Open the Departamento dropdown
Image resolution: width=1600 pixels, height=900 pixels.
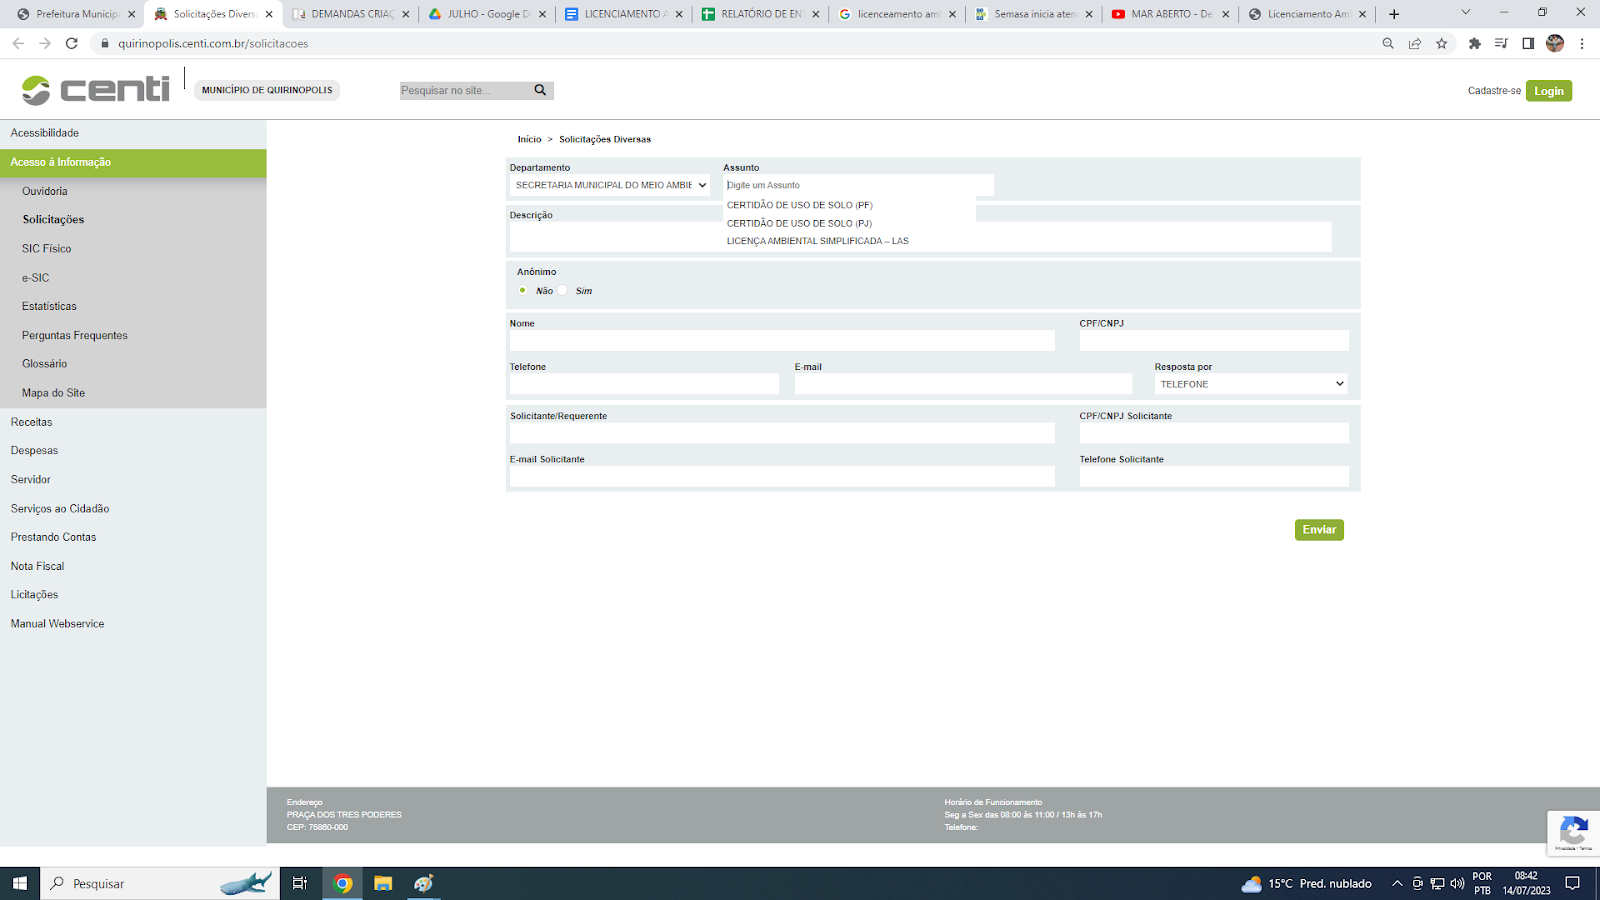tap(609, 185)
